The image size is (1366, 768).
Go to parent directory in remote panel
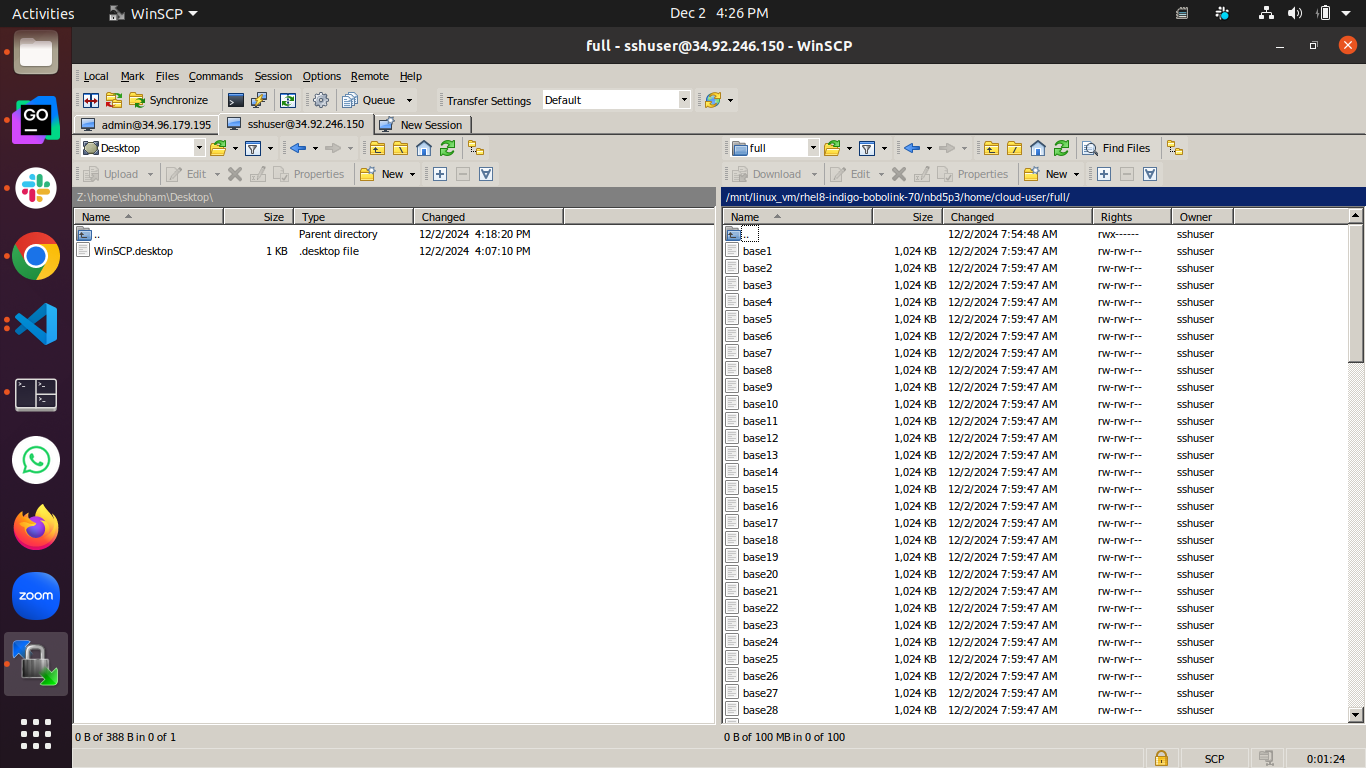[990, 148]
